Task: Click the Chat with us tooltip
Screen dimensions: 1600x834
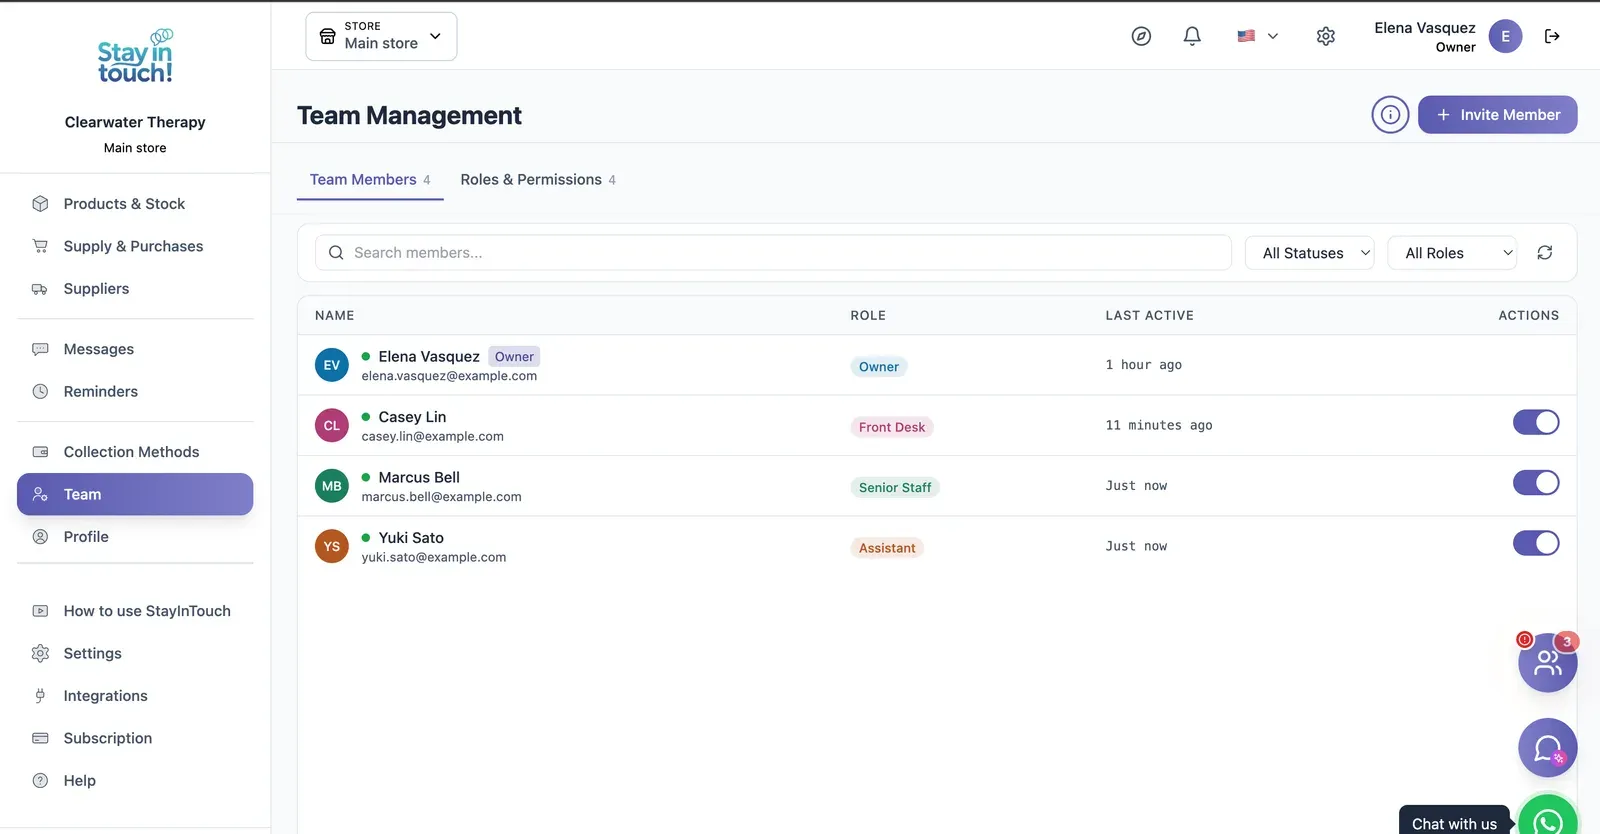Action: (1454, 820)
